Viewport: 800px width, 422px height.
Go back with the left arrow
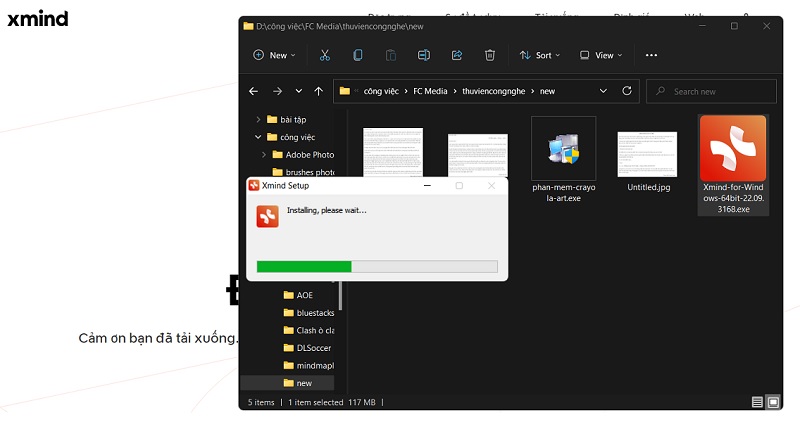point(253,91)
